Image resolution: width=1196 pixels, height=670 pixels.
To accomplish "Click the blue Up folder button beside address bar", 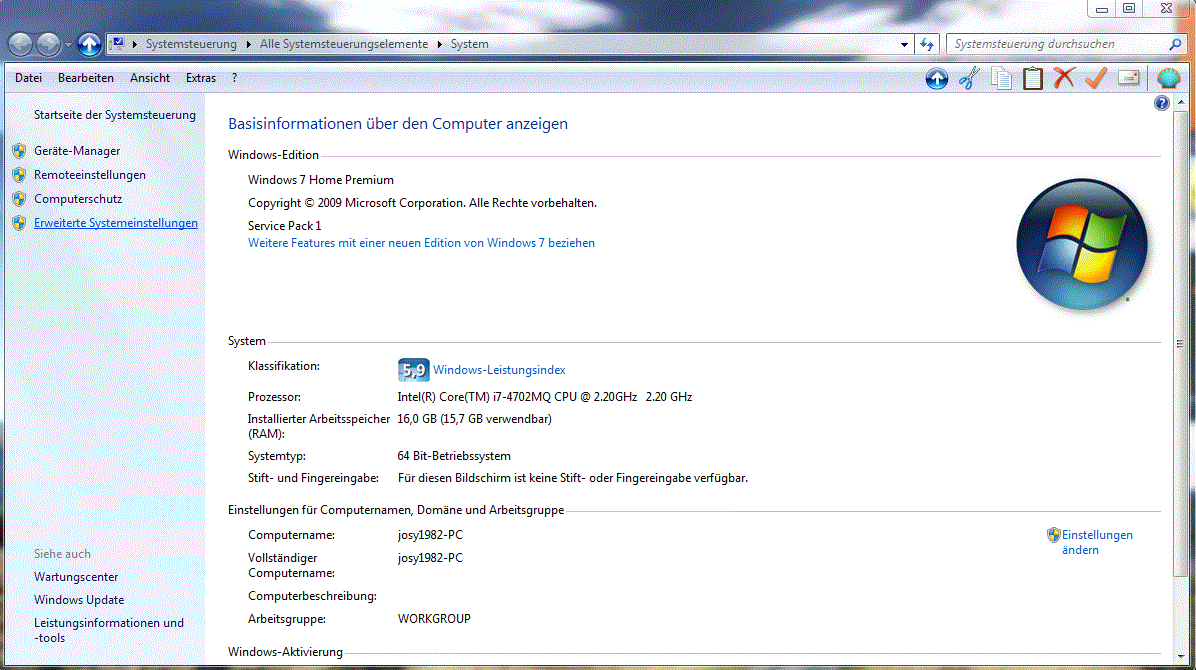I will 89,44.
